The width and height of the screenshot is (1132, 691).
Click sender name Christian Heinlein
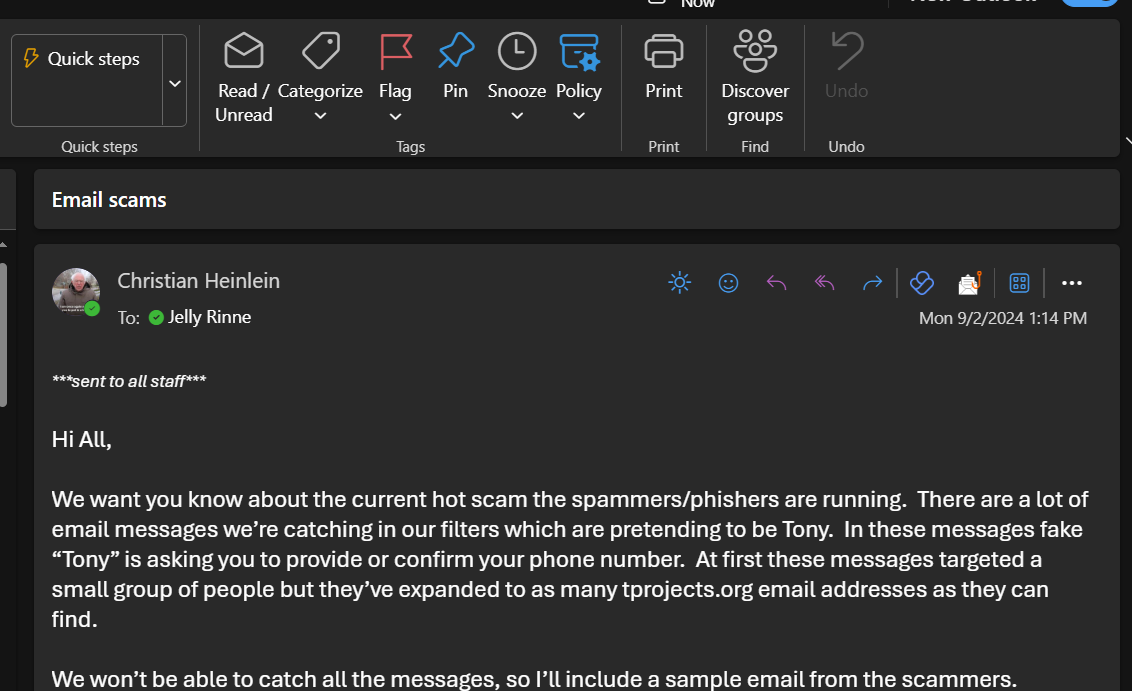[x=199, y=281]
